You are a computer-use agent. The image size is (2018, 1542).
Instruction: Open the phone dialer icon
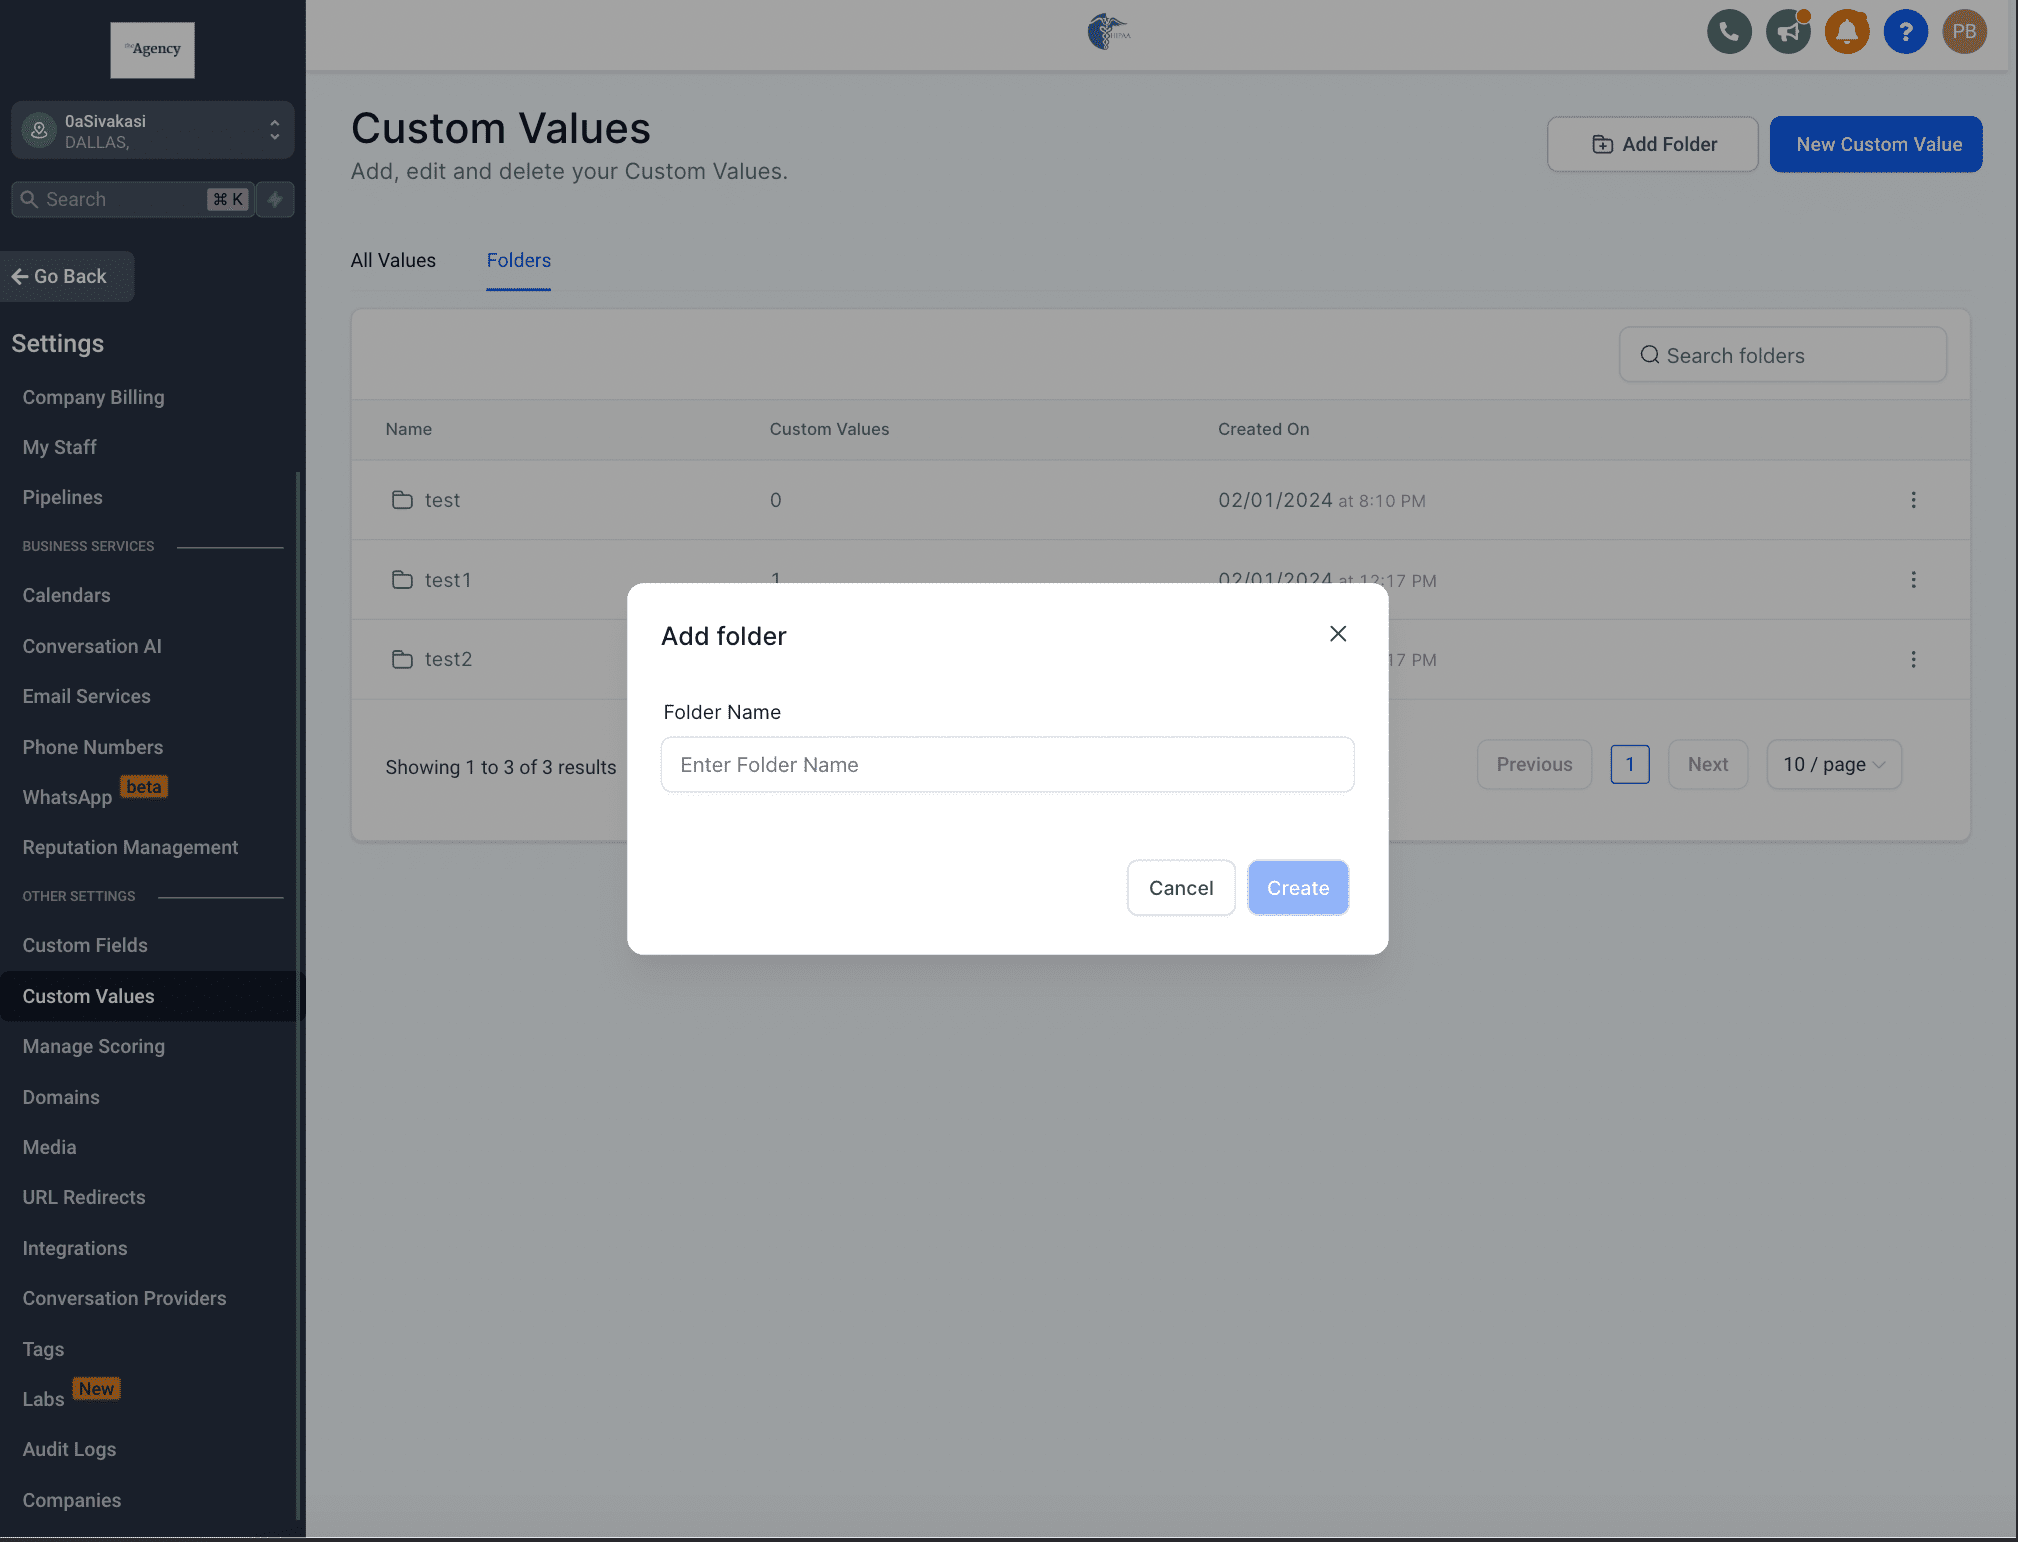point(1729,32)
